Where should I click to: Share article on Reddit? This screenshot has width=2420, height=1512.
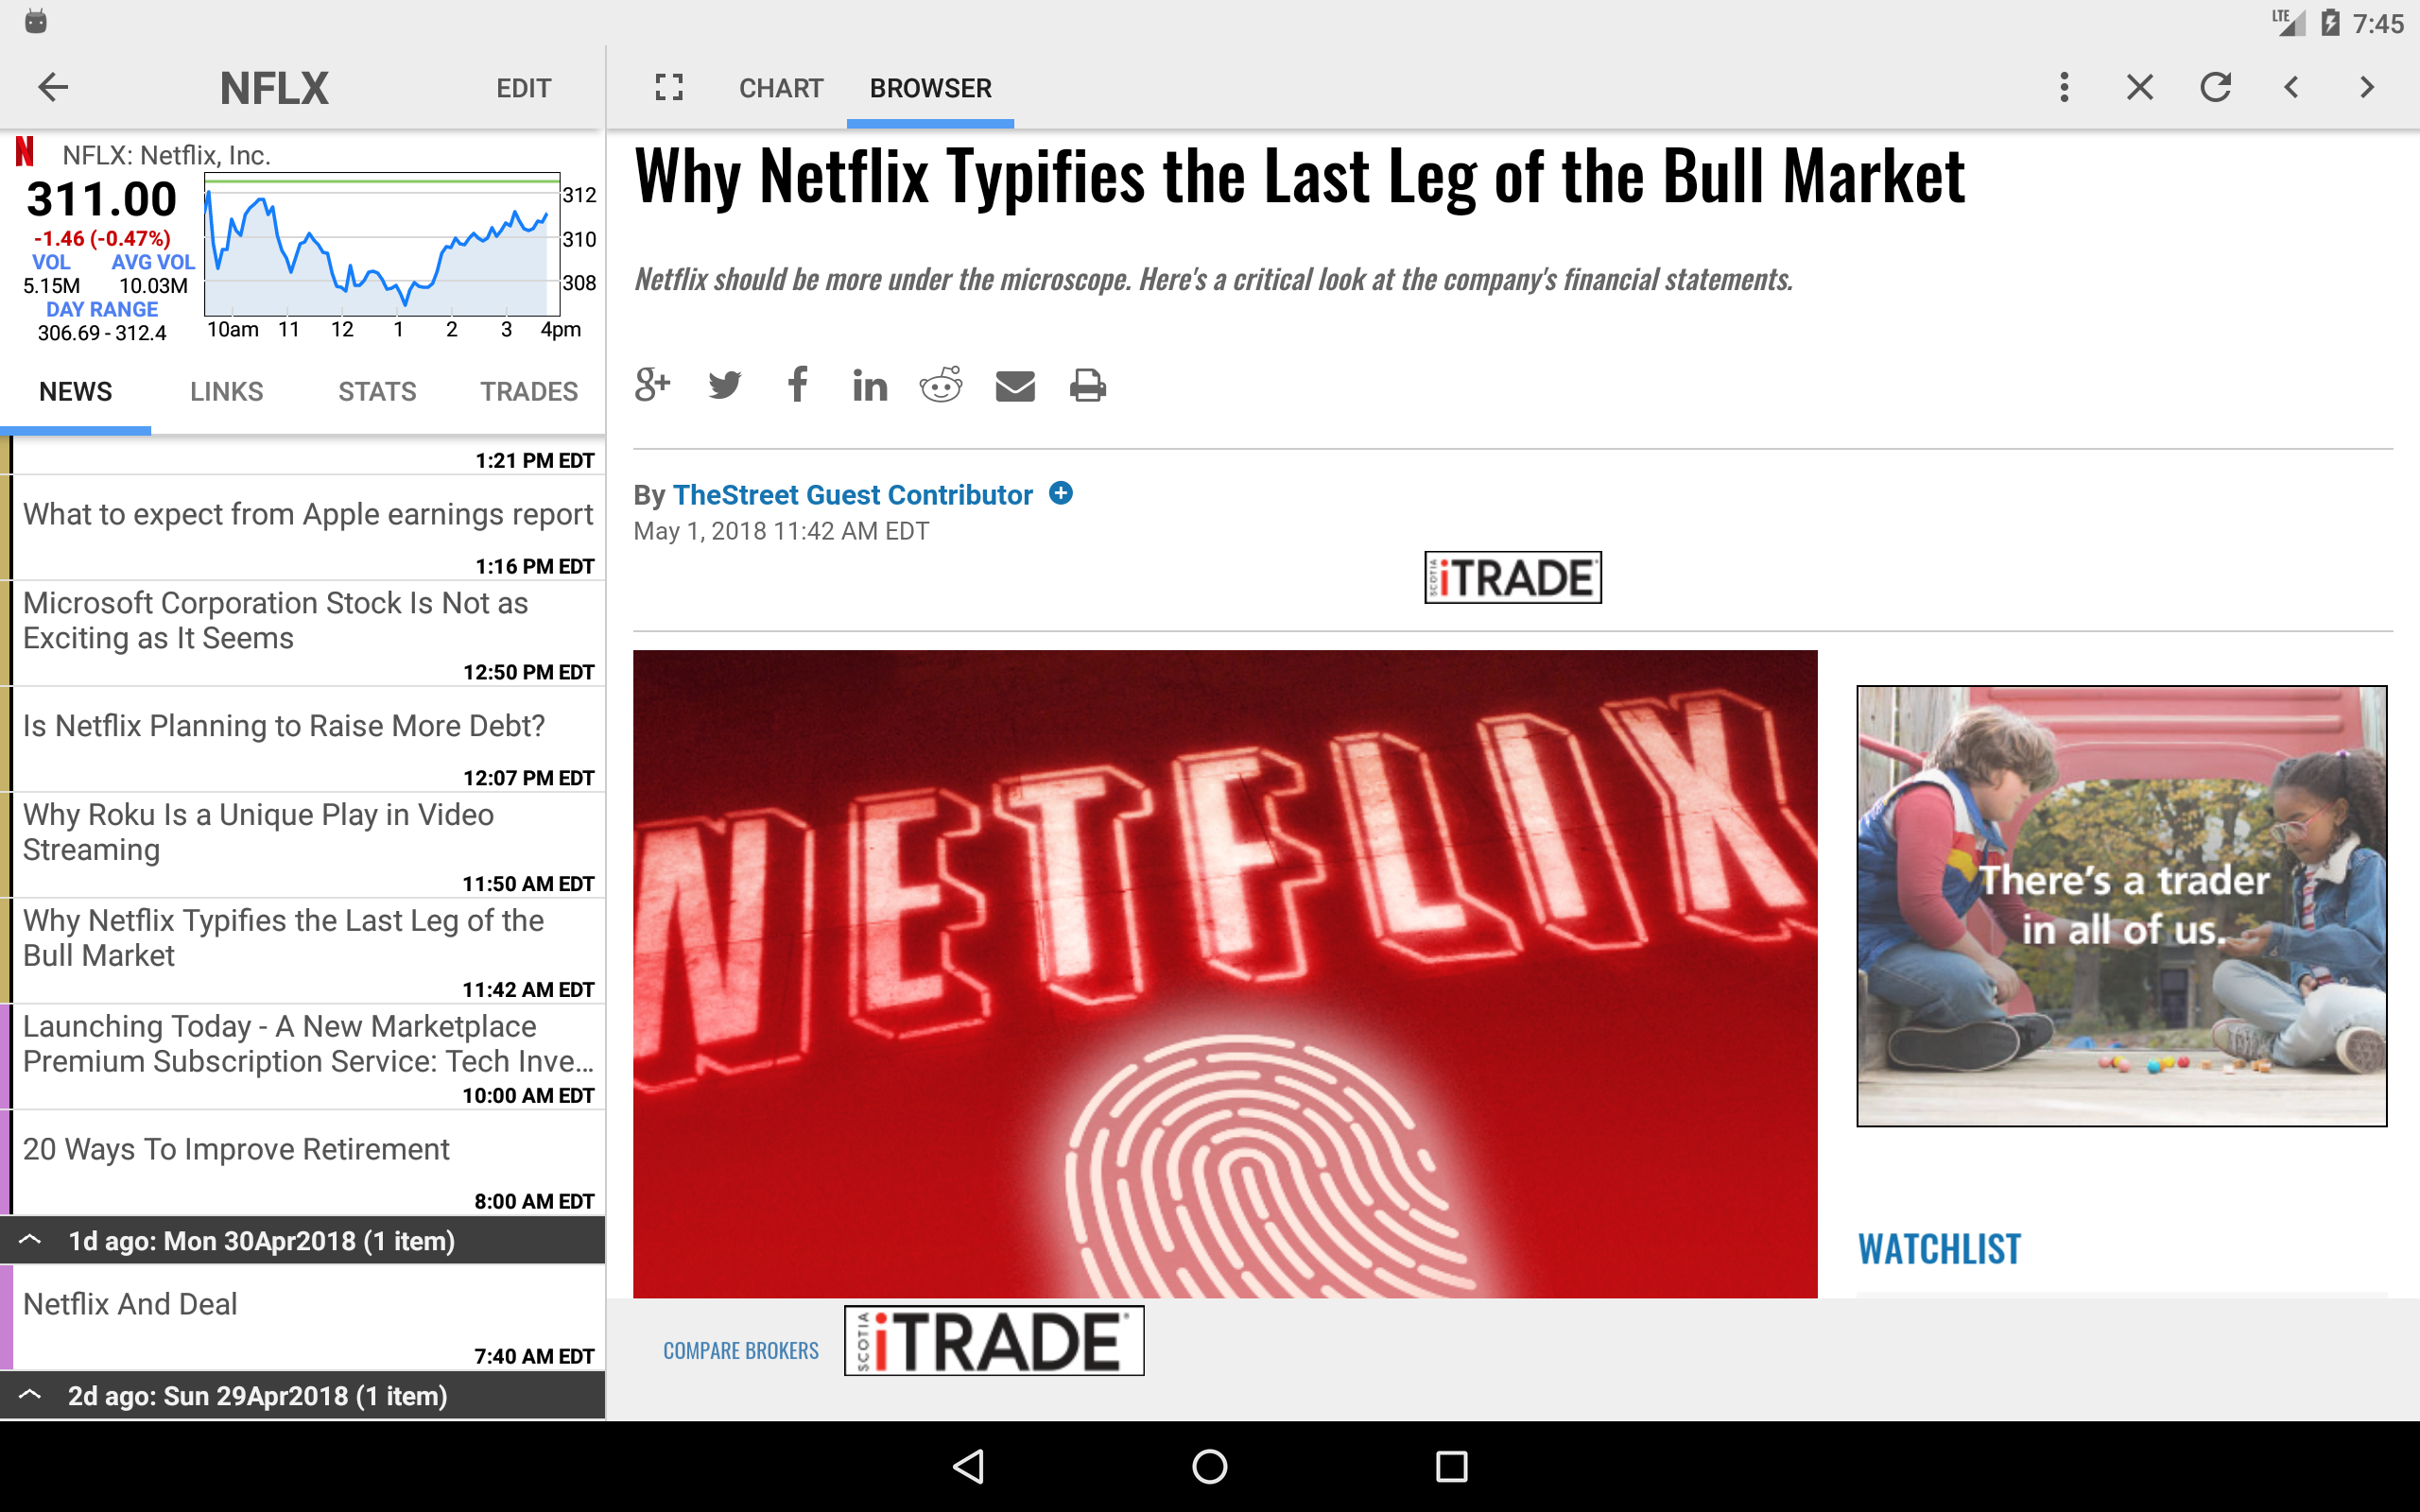(x=941, y=384)
